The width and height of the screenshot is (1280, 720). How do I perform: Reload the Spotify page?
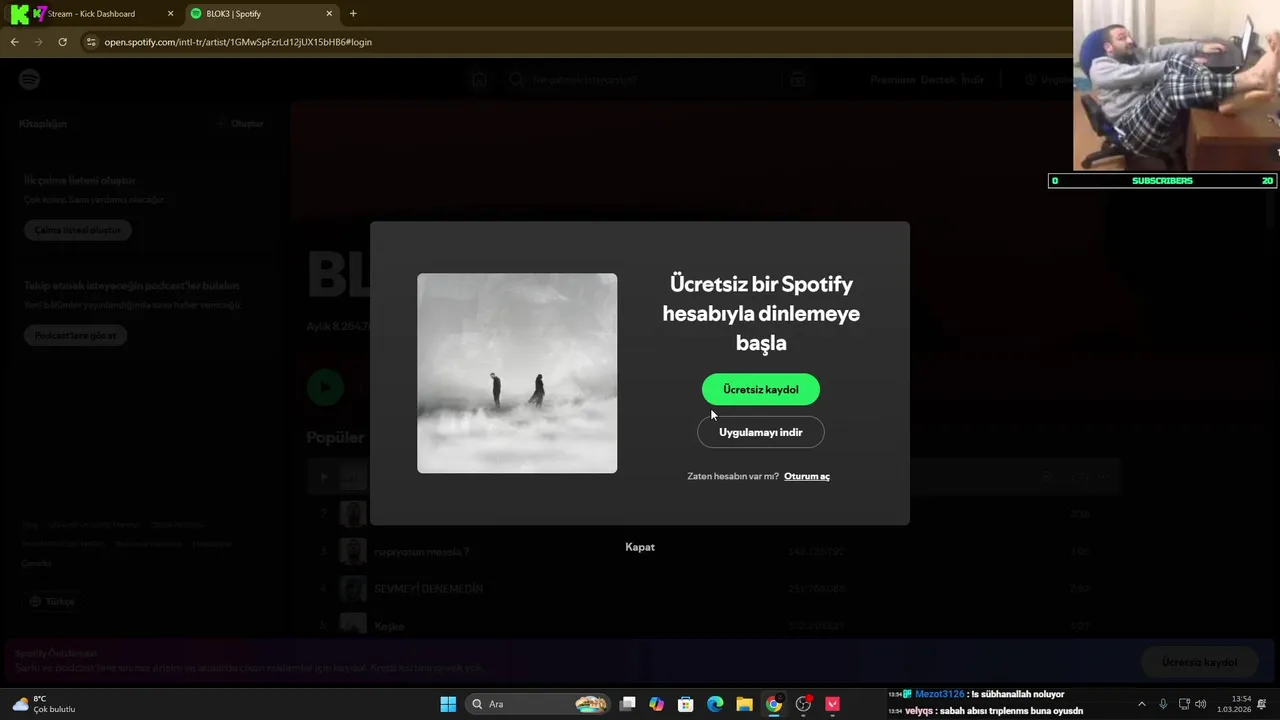point(62,42)
